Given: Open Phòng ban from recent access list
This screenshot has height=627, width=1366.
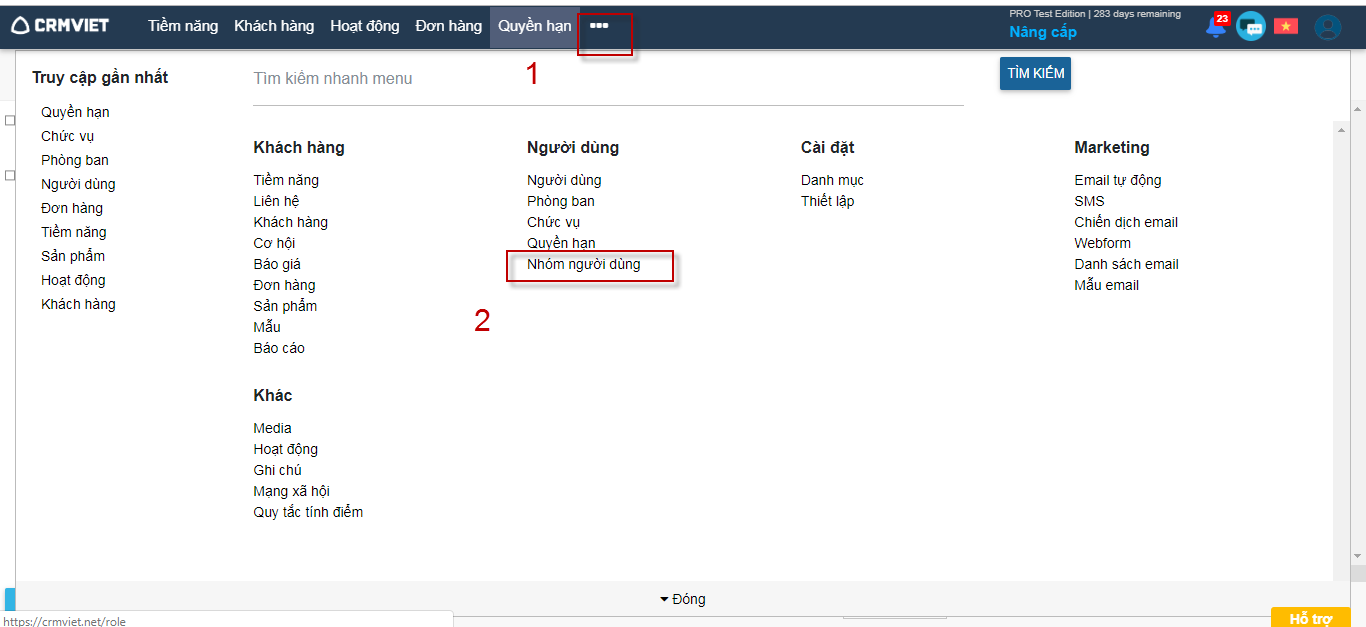Looking at the screenshot, I should [x=75, y=161].
